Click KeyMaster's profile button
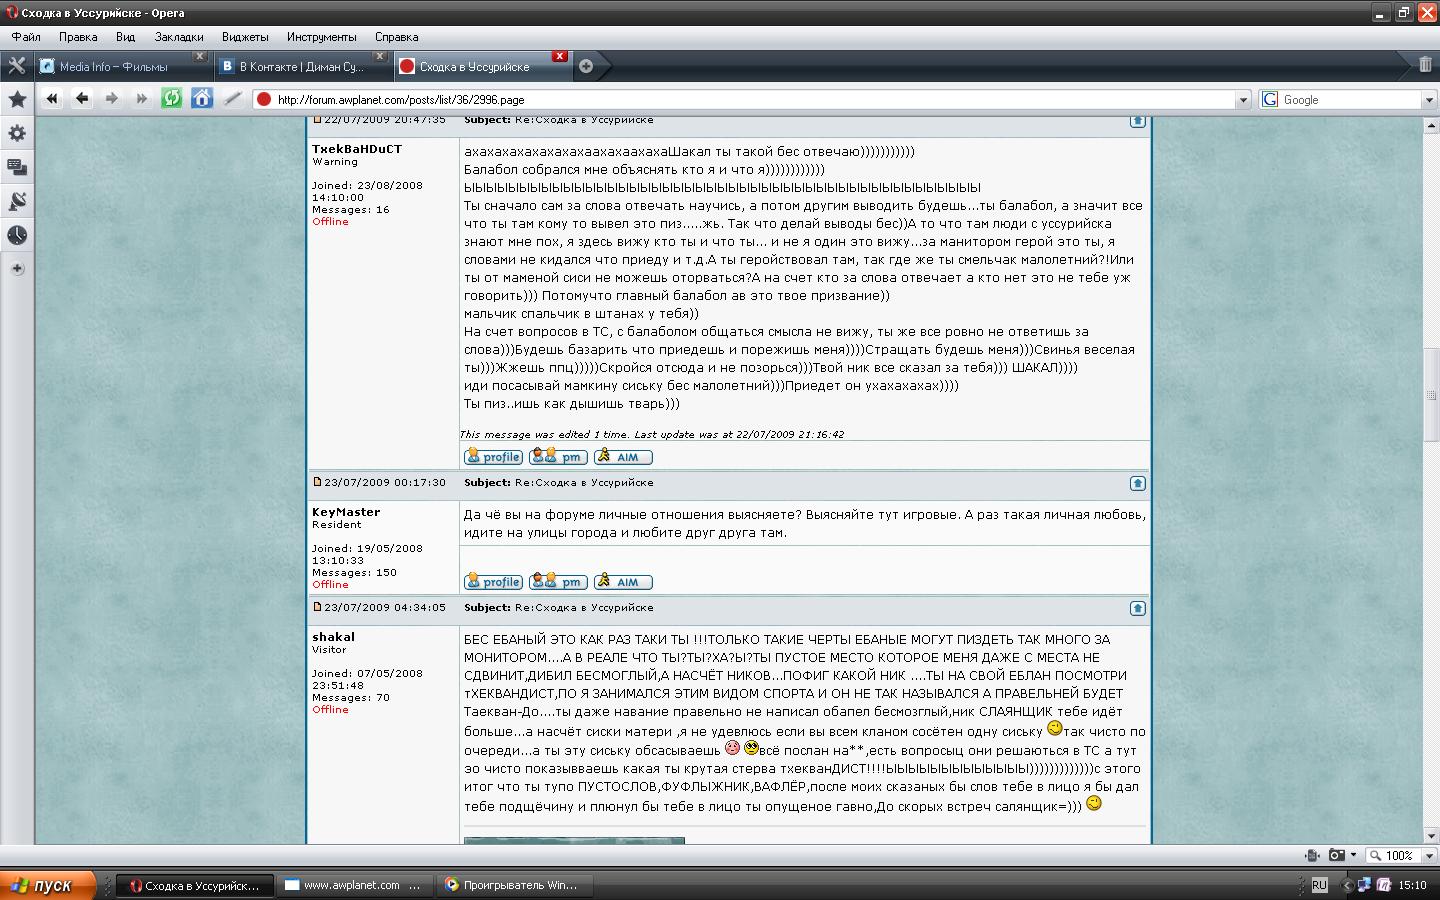1440x900 pixels. click(493, 582)
